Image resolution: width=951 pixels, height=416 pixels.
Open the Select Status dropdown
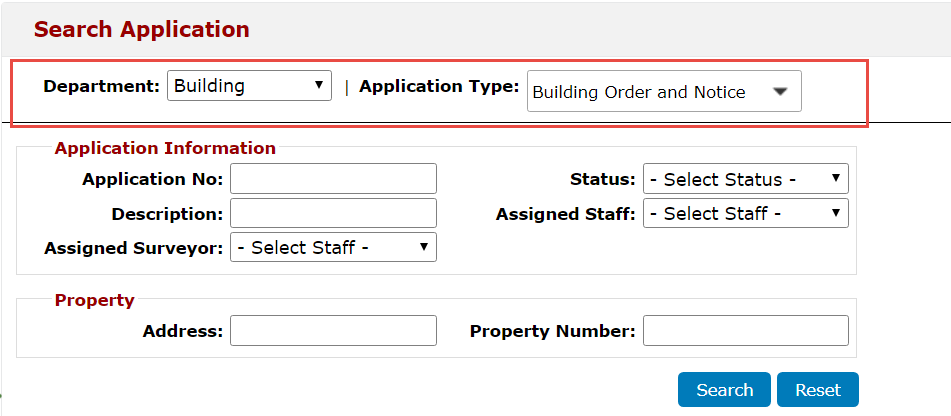[x=745, y=180]
